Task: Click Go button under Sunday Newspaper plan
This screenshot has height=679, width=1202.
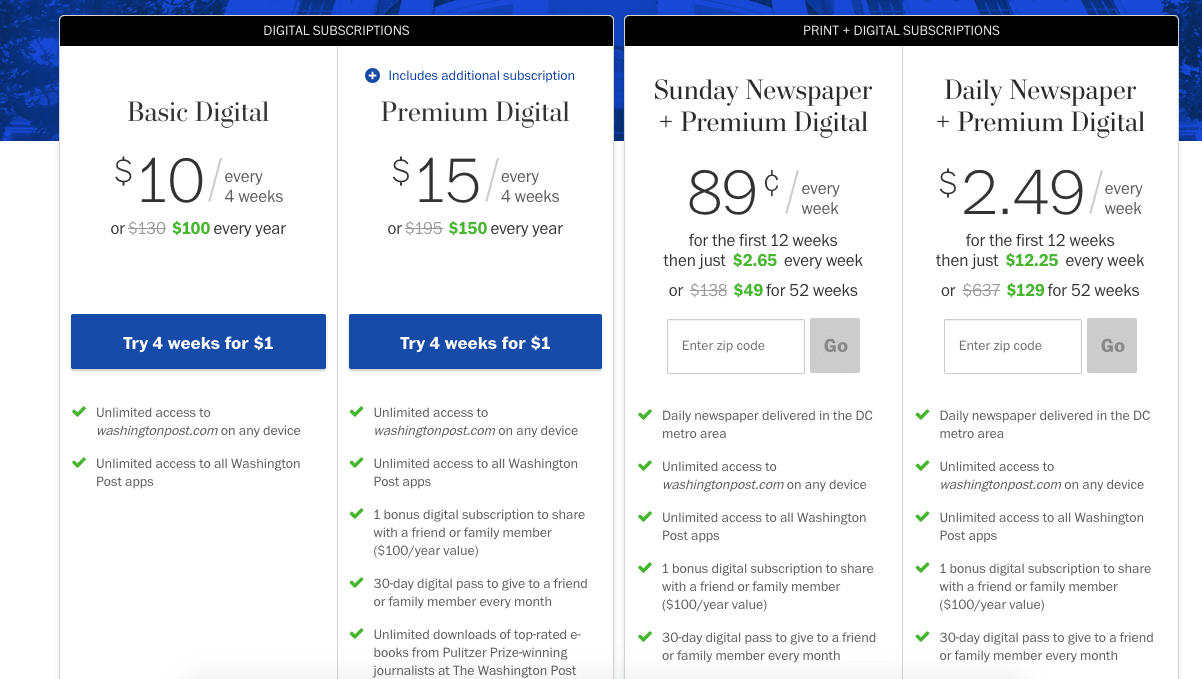Action: tap(835, 346)
